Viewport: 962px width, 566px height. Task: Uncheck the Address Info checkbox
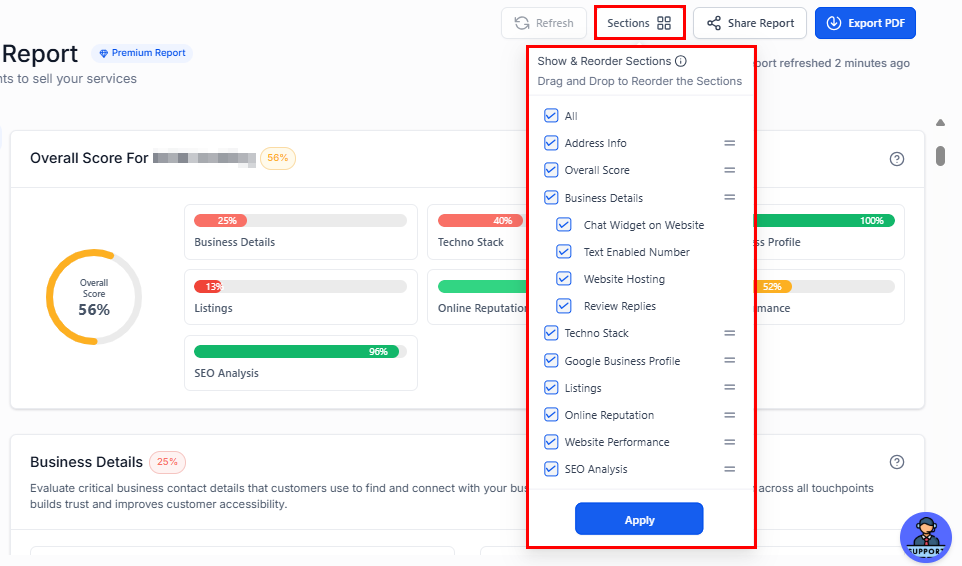pos(551,143)
